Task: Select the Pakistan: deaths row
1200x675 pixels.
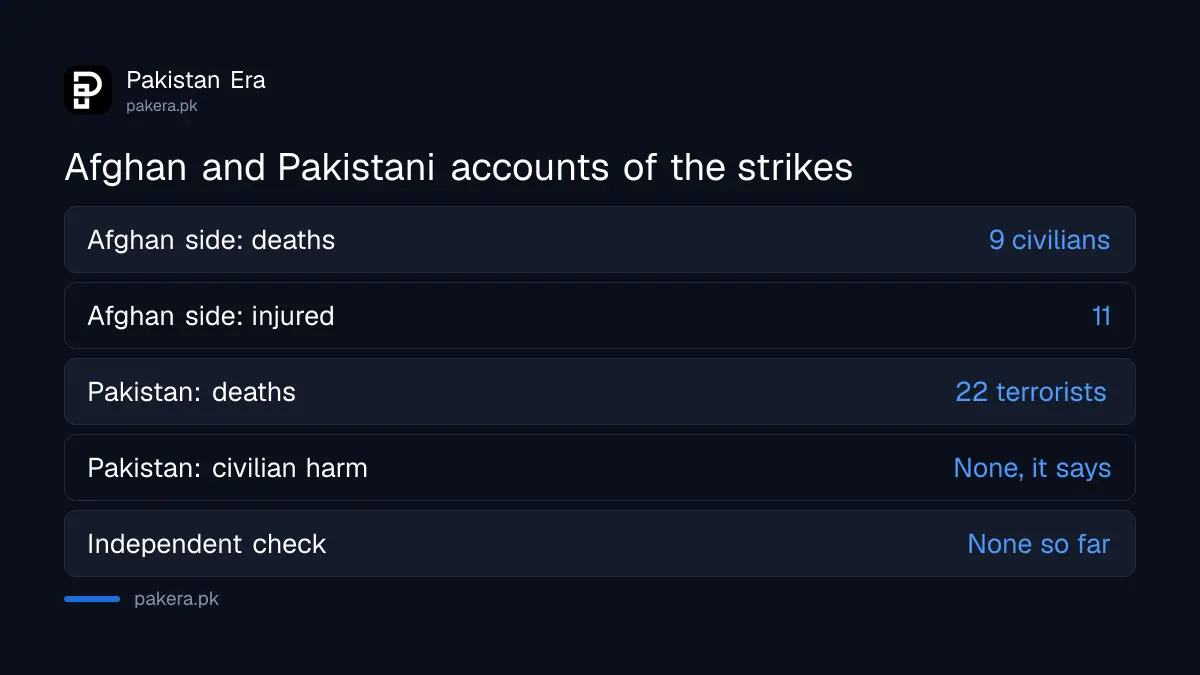Action: (600, 392)
